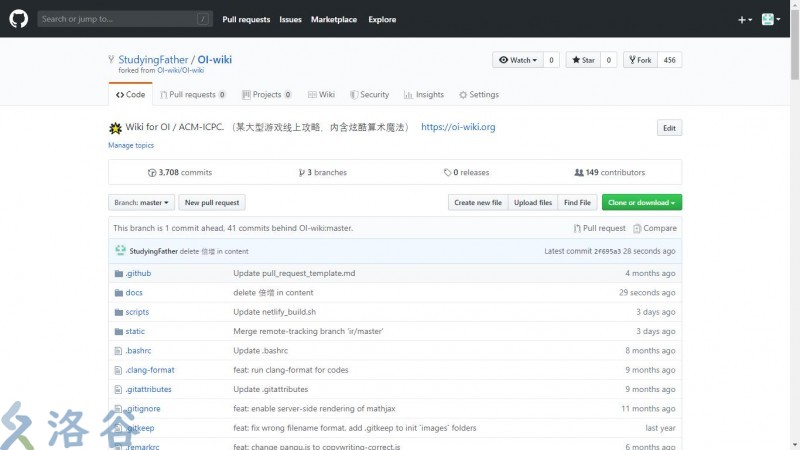Open commit 'Update pull_request_template.md'
This screenshot has height=450, width=800.
click(x=294, y=273)
